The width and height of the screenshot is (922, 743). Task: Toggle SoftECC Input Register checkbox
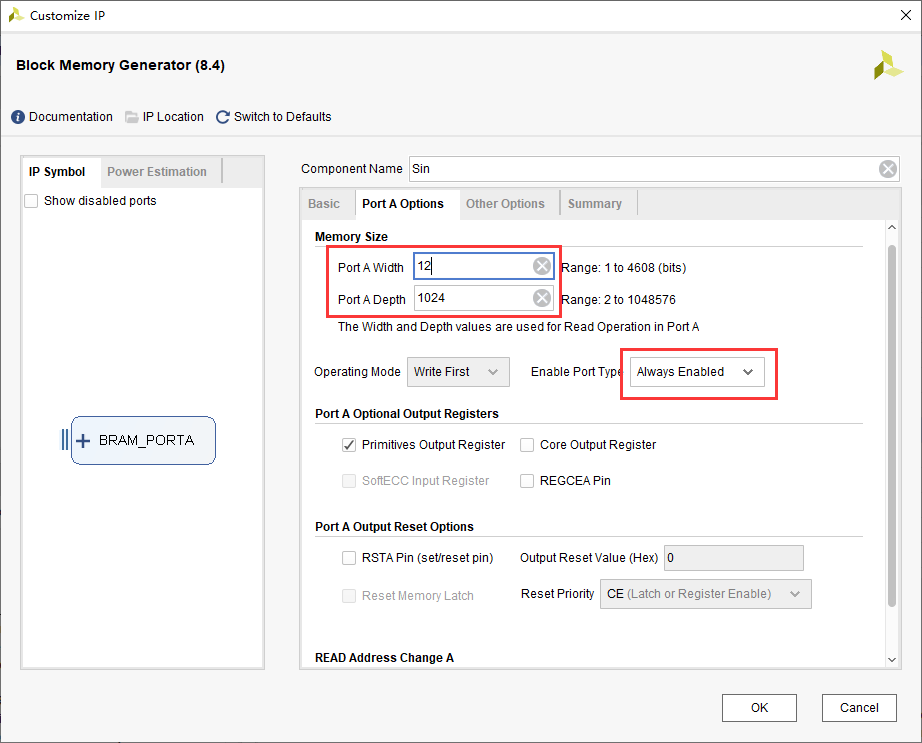349,481
